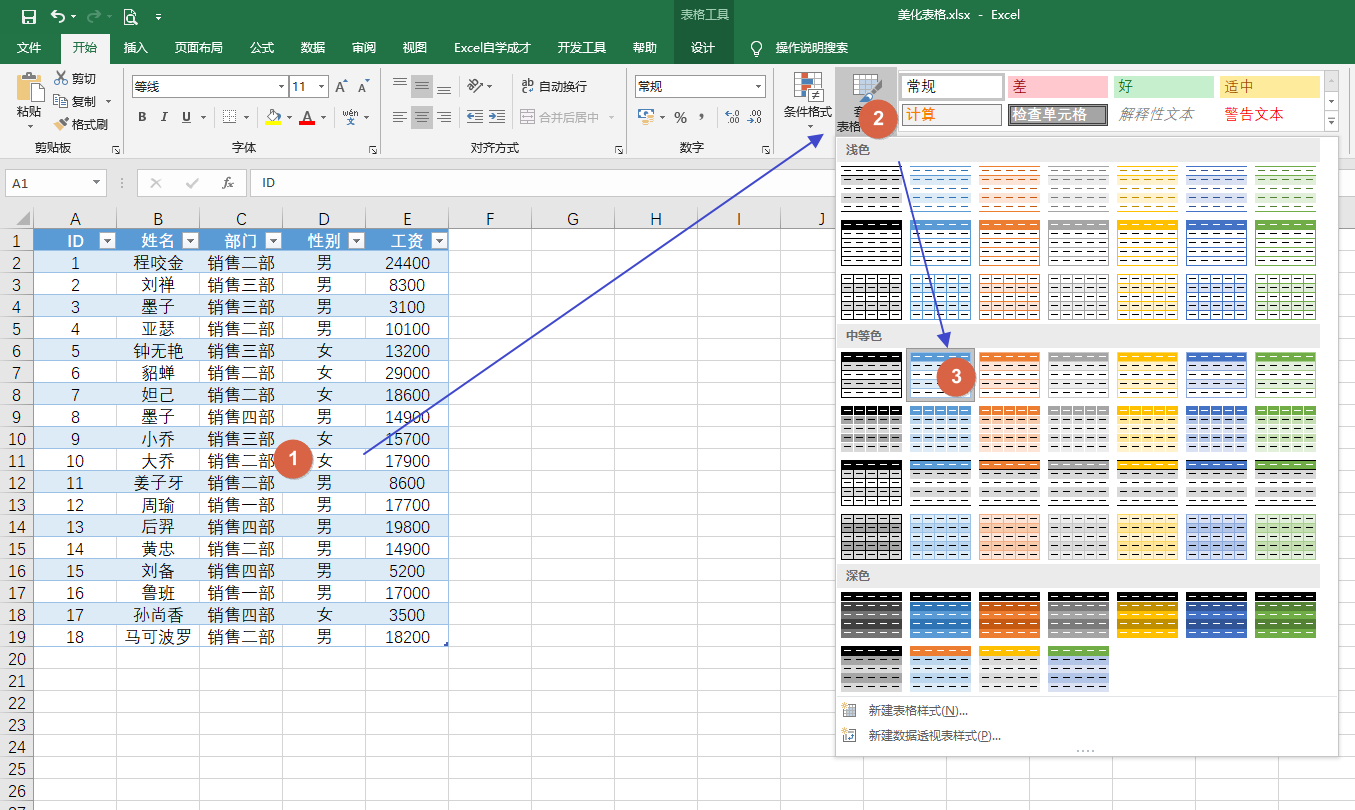Click the Increase Font Size icon
This screenshot has width=1355, height=810.
tap(341, 87)
